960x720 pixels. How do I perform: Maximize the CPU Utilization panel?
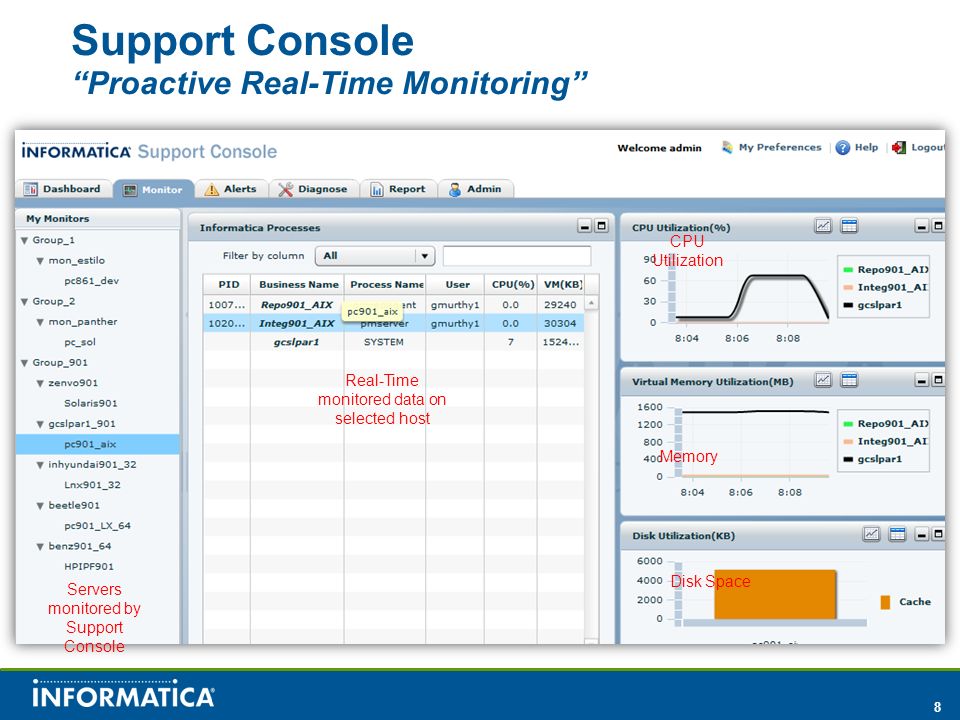click(937, 226)
